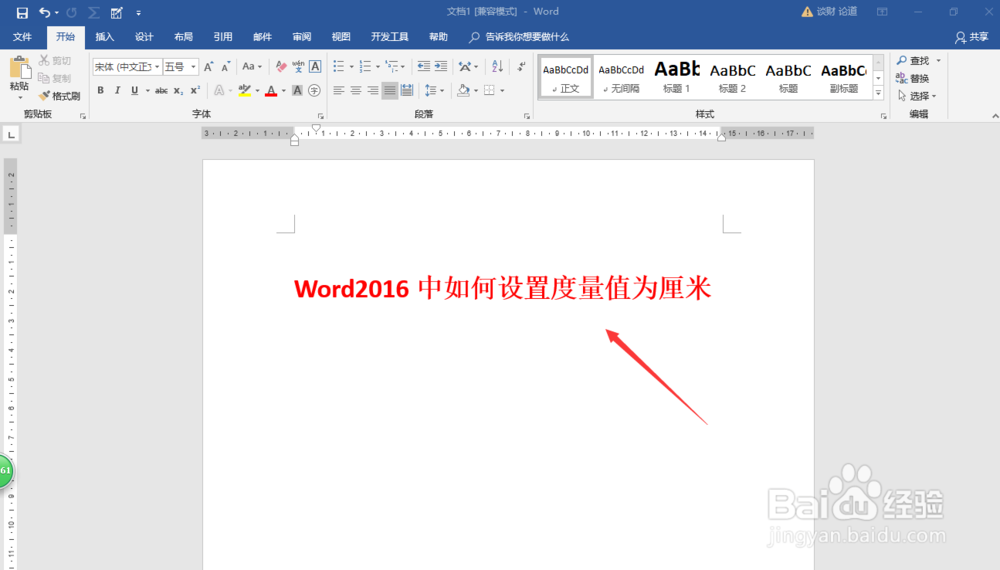The width and height of the screenshot is (1000, 570).
Task: Activate the Format Painter 格式刷
Action: 59,96
